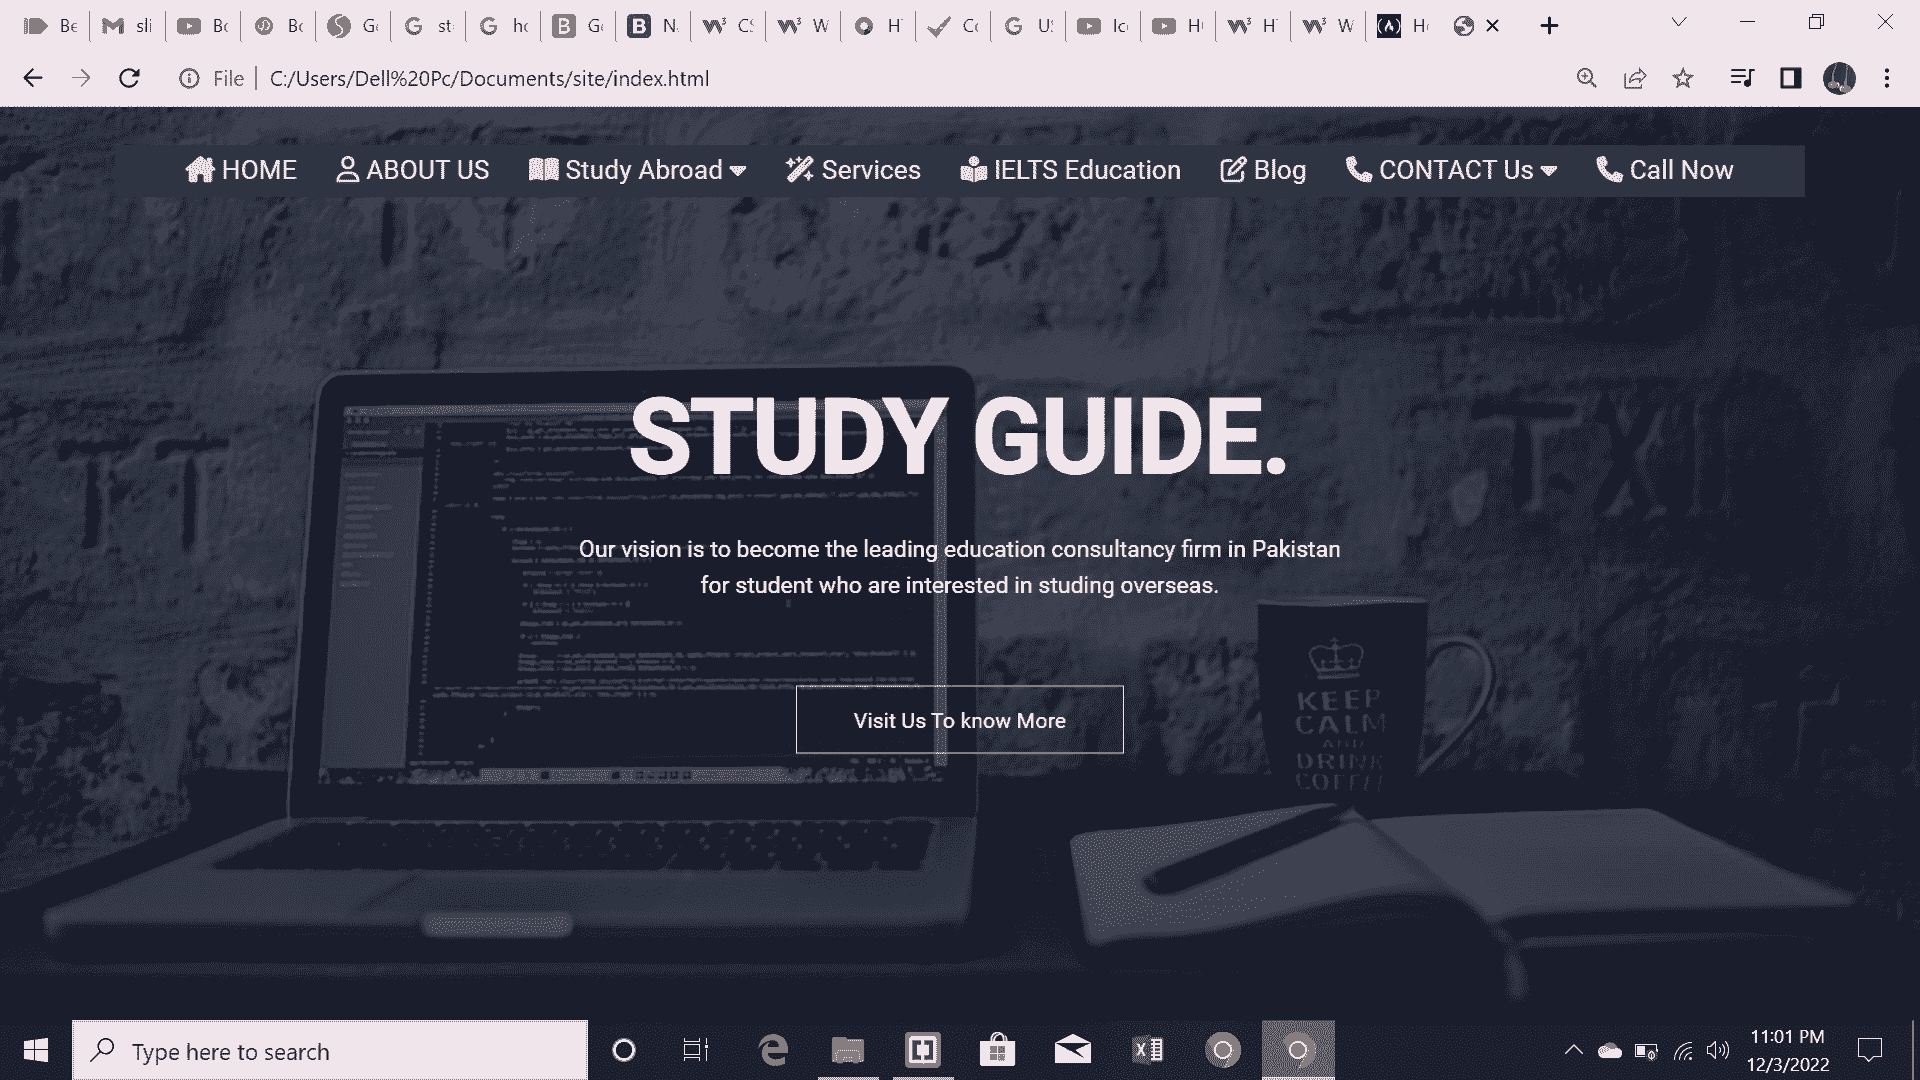Open the volume icon in the system tray
The image size is (1920, 1080).
tap(1717, 1050)
